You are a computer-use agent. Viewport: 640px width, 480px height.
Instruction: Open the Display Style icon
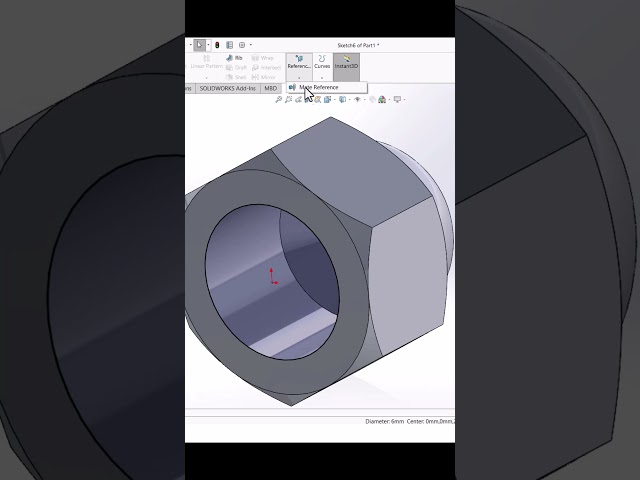tap(342, 99)
